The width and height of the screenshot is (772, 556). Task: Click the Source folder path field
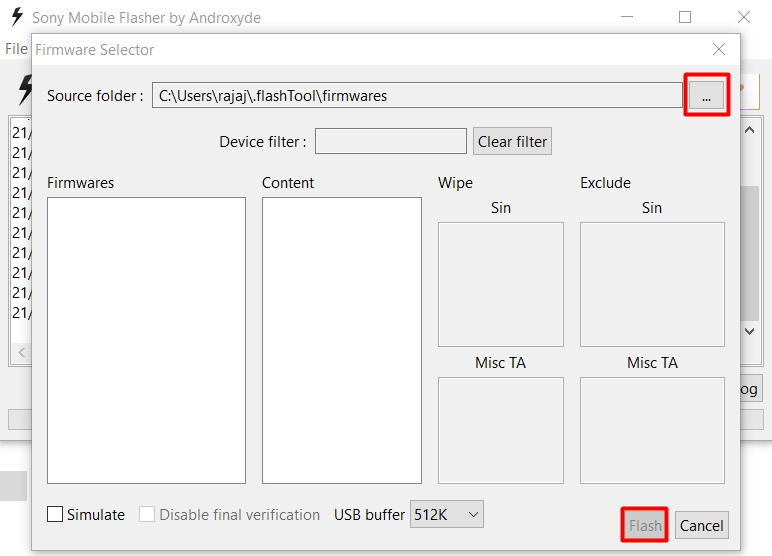click(417, 96)
